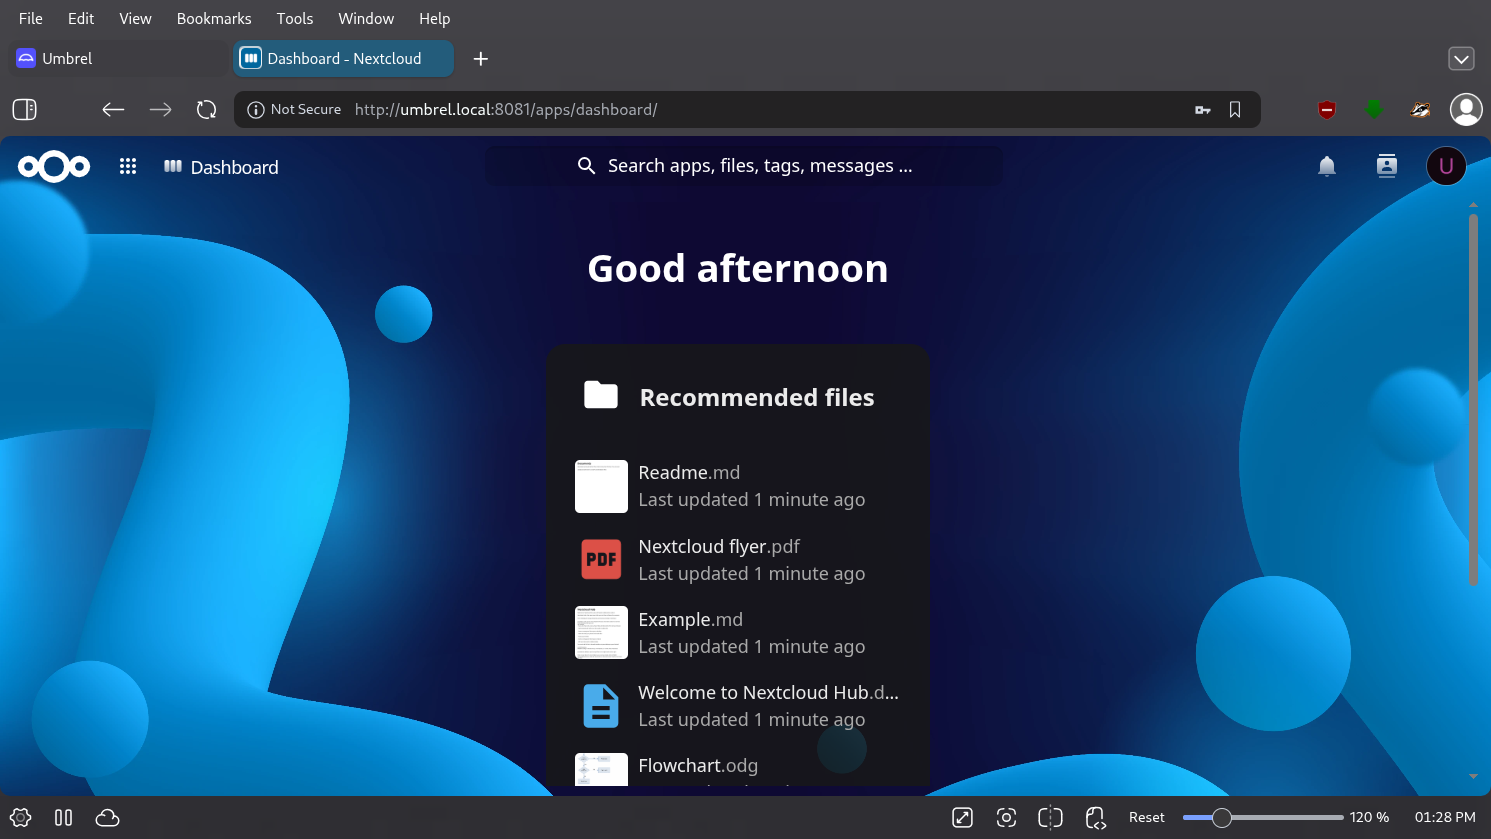Click the Nextcloud logo
1491x839 pixels.
[x=54, y=167]
